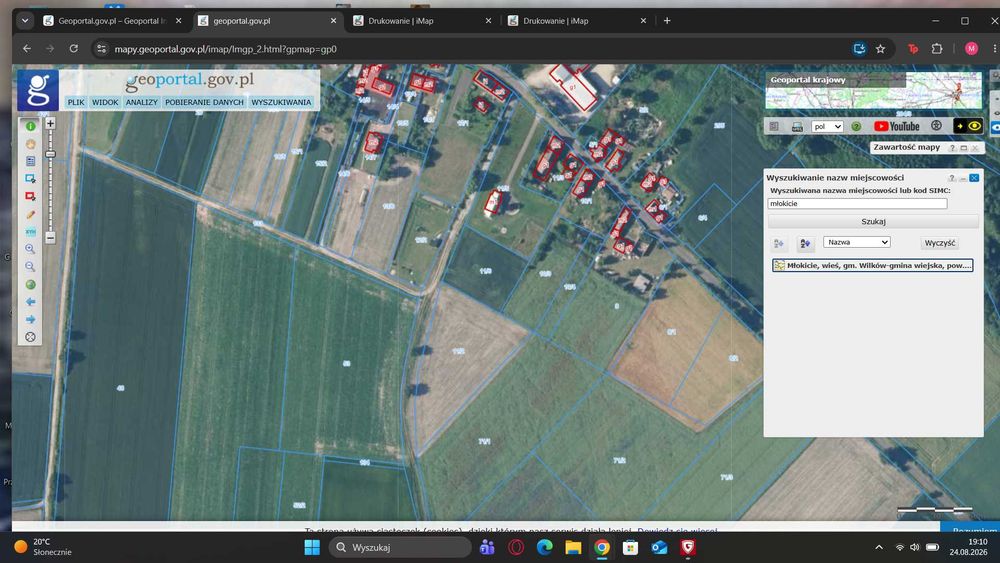Activate the magnifier zoom-in tool
The width and height of the screenshot is (1000, 563).
pos(30,249)
